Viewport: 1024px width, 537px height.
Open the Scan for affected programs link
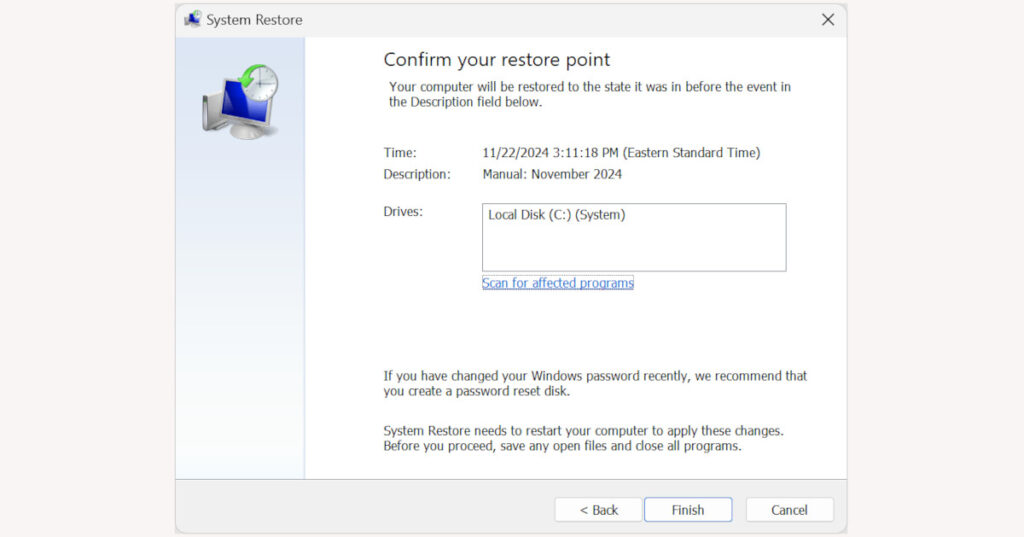(558, 283)
